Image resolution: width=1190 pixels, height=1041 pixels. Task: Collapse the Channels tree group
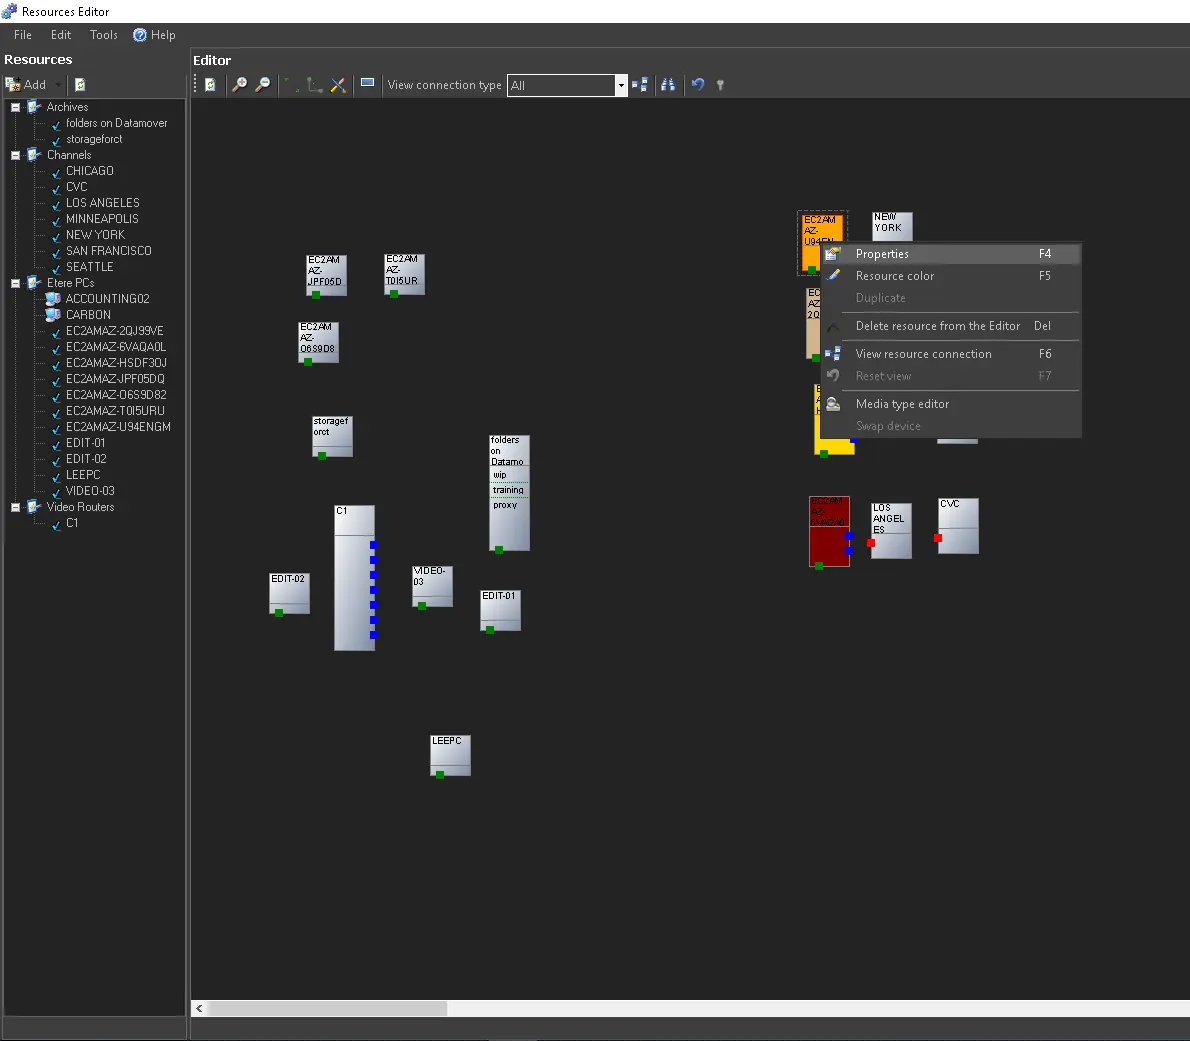[15, 155]
